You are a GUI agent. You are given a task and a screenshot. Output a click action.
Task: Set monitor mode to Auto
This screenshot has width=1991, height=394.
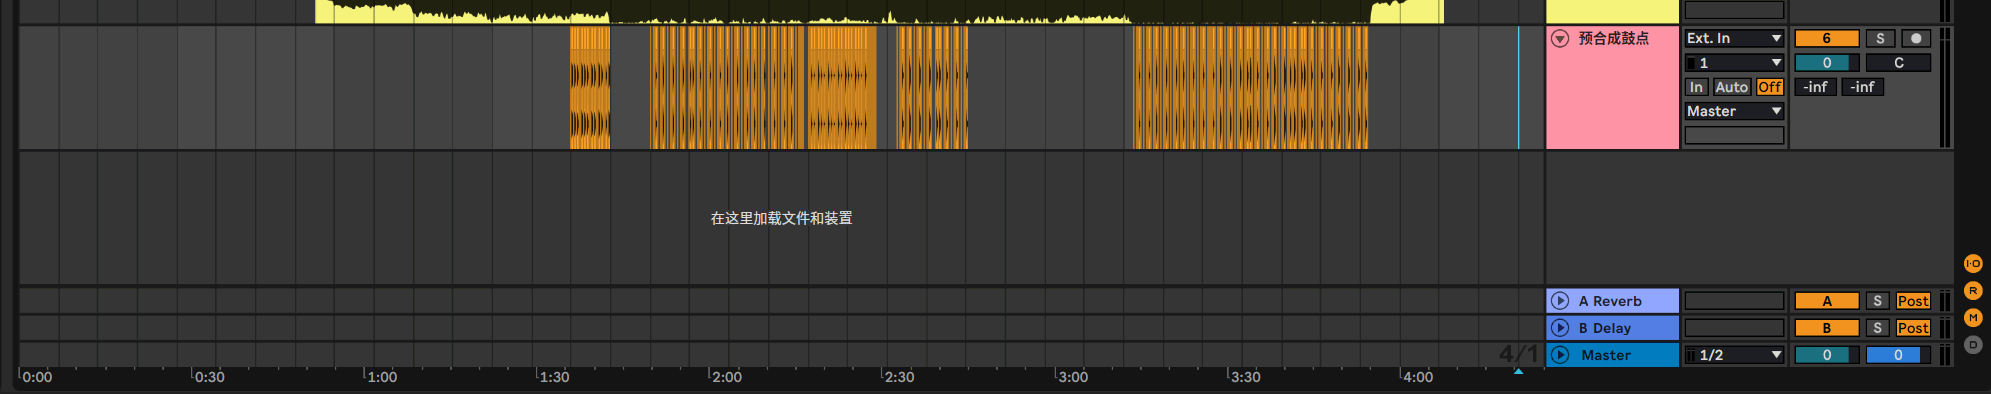point(1732,87)
